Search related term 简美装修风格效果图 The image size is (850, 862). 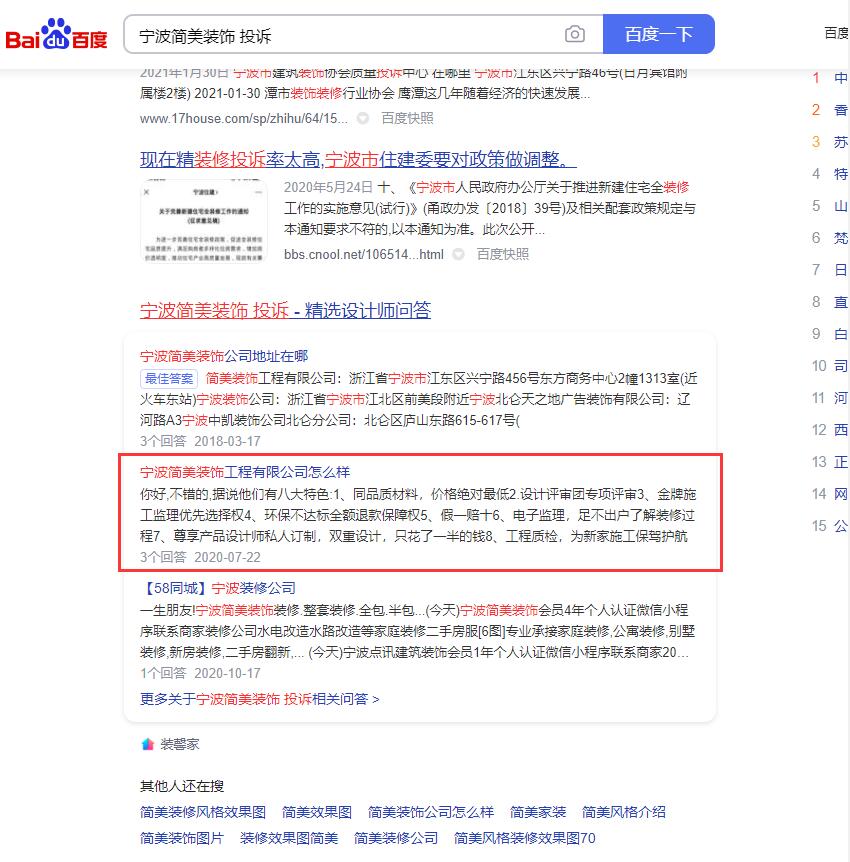(x=203, y=812)
